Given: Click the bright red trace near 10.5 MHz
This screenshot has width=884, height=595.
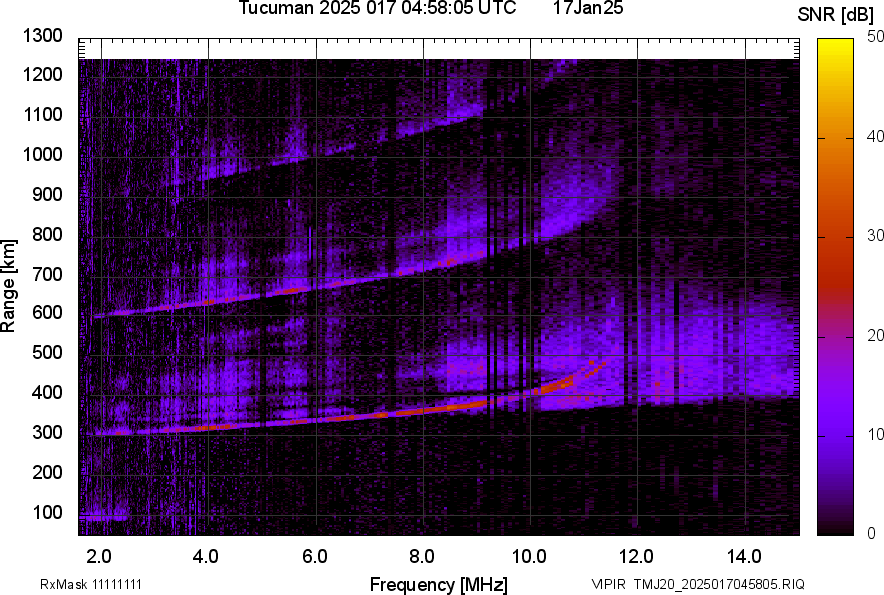Looking at the screenshot, I should [x=555, y=386].
